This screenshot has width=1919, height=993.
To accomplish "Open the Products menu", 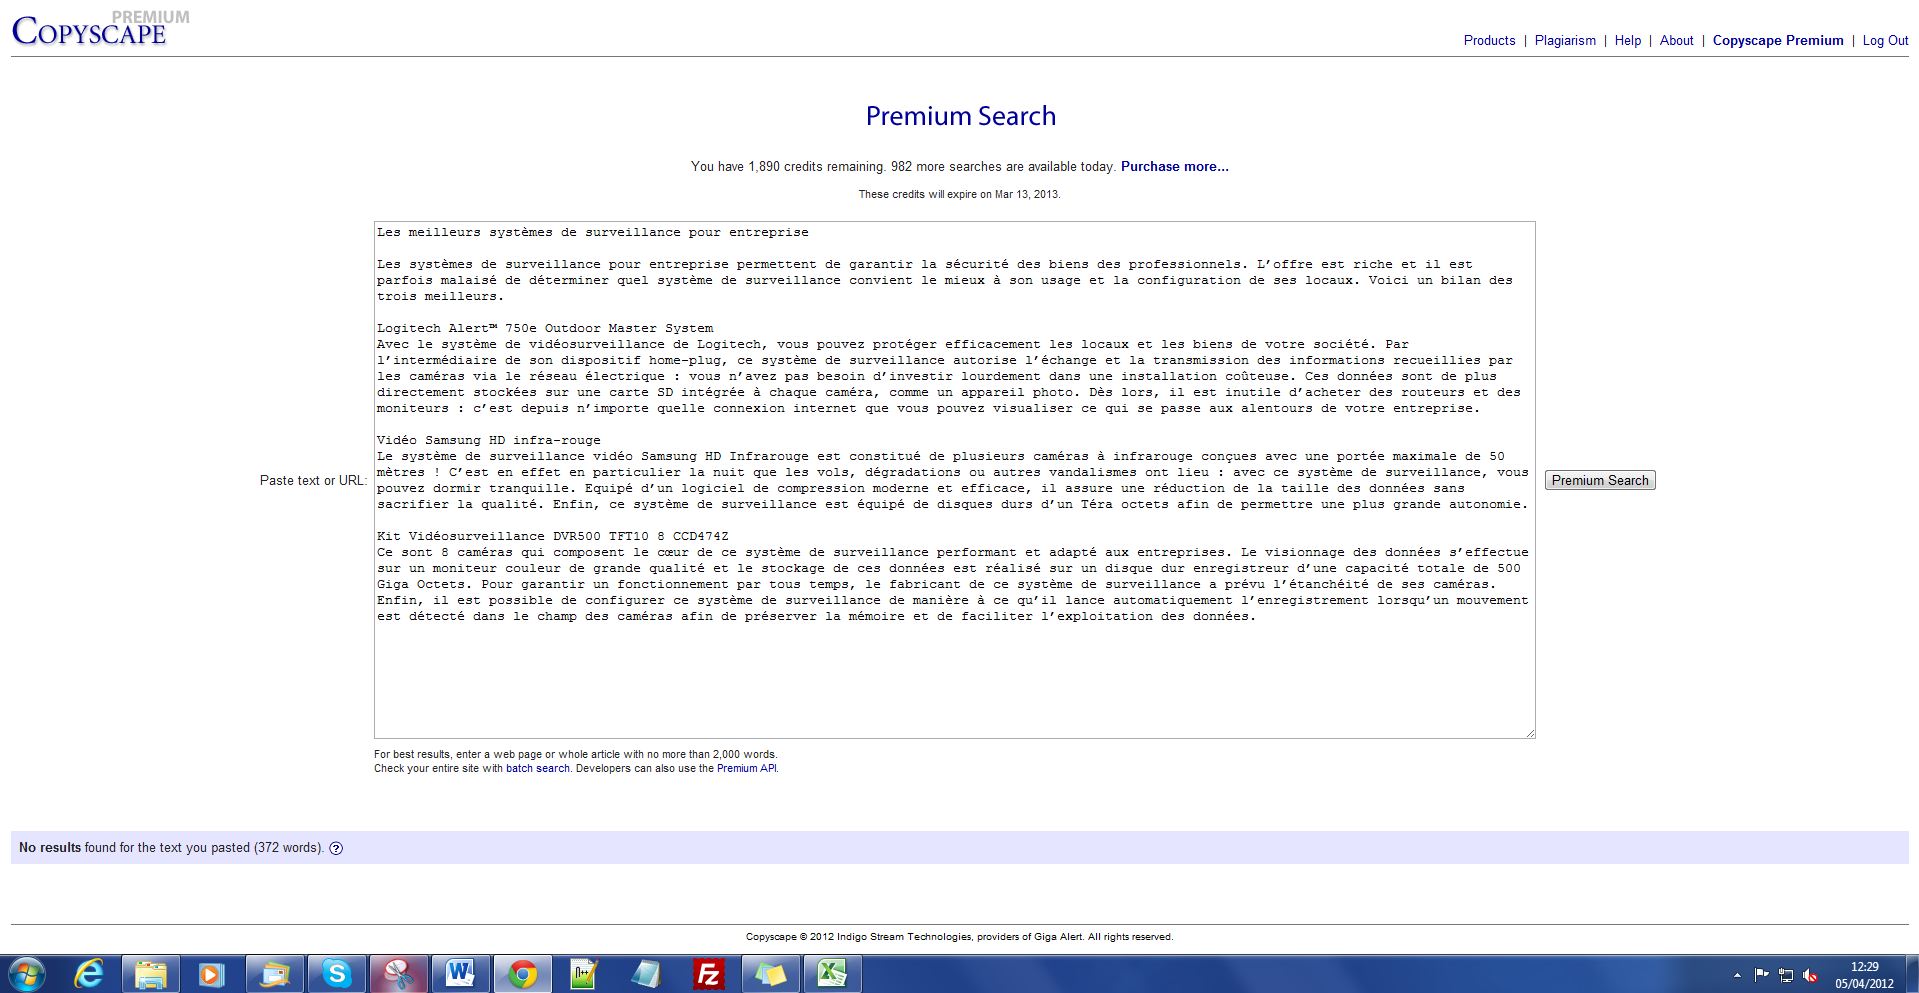I will point(1489,41).
